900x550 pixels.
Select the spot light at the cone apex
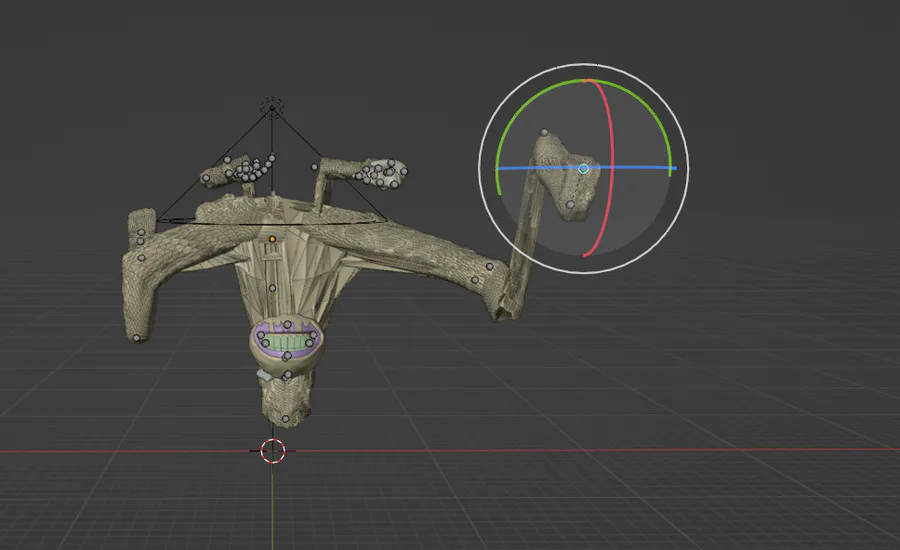[271, 106]
